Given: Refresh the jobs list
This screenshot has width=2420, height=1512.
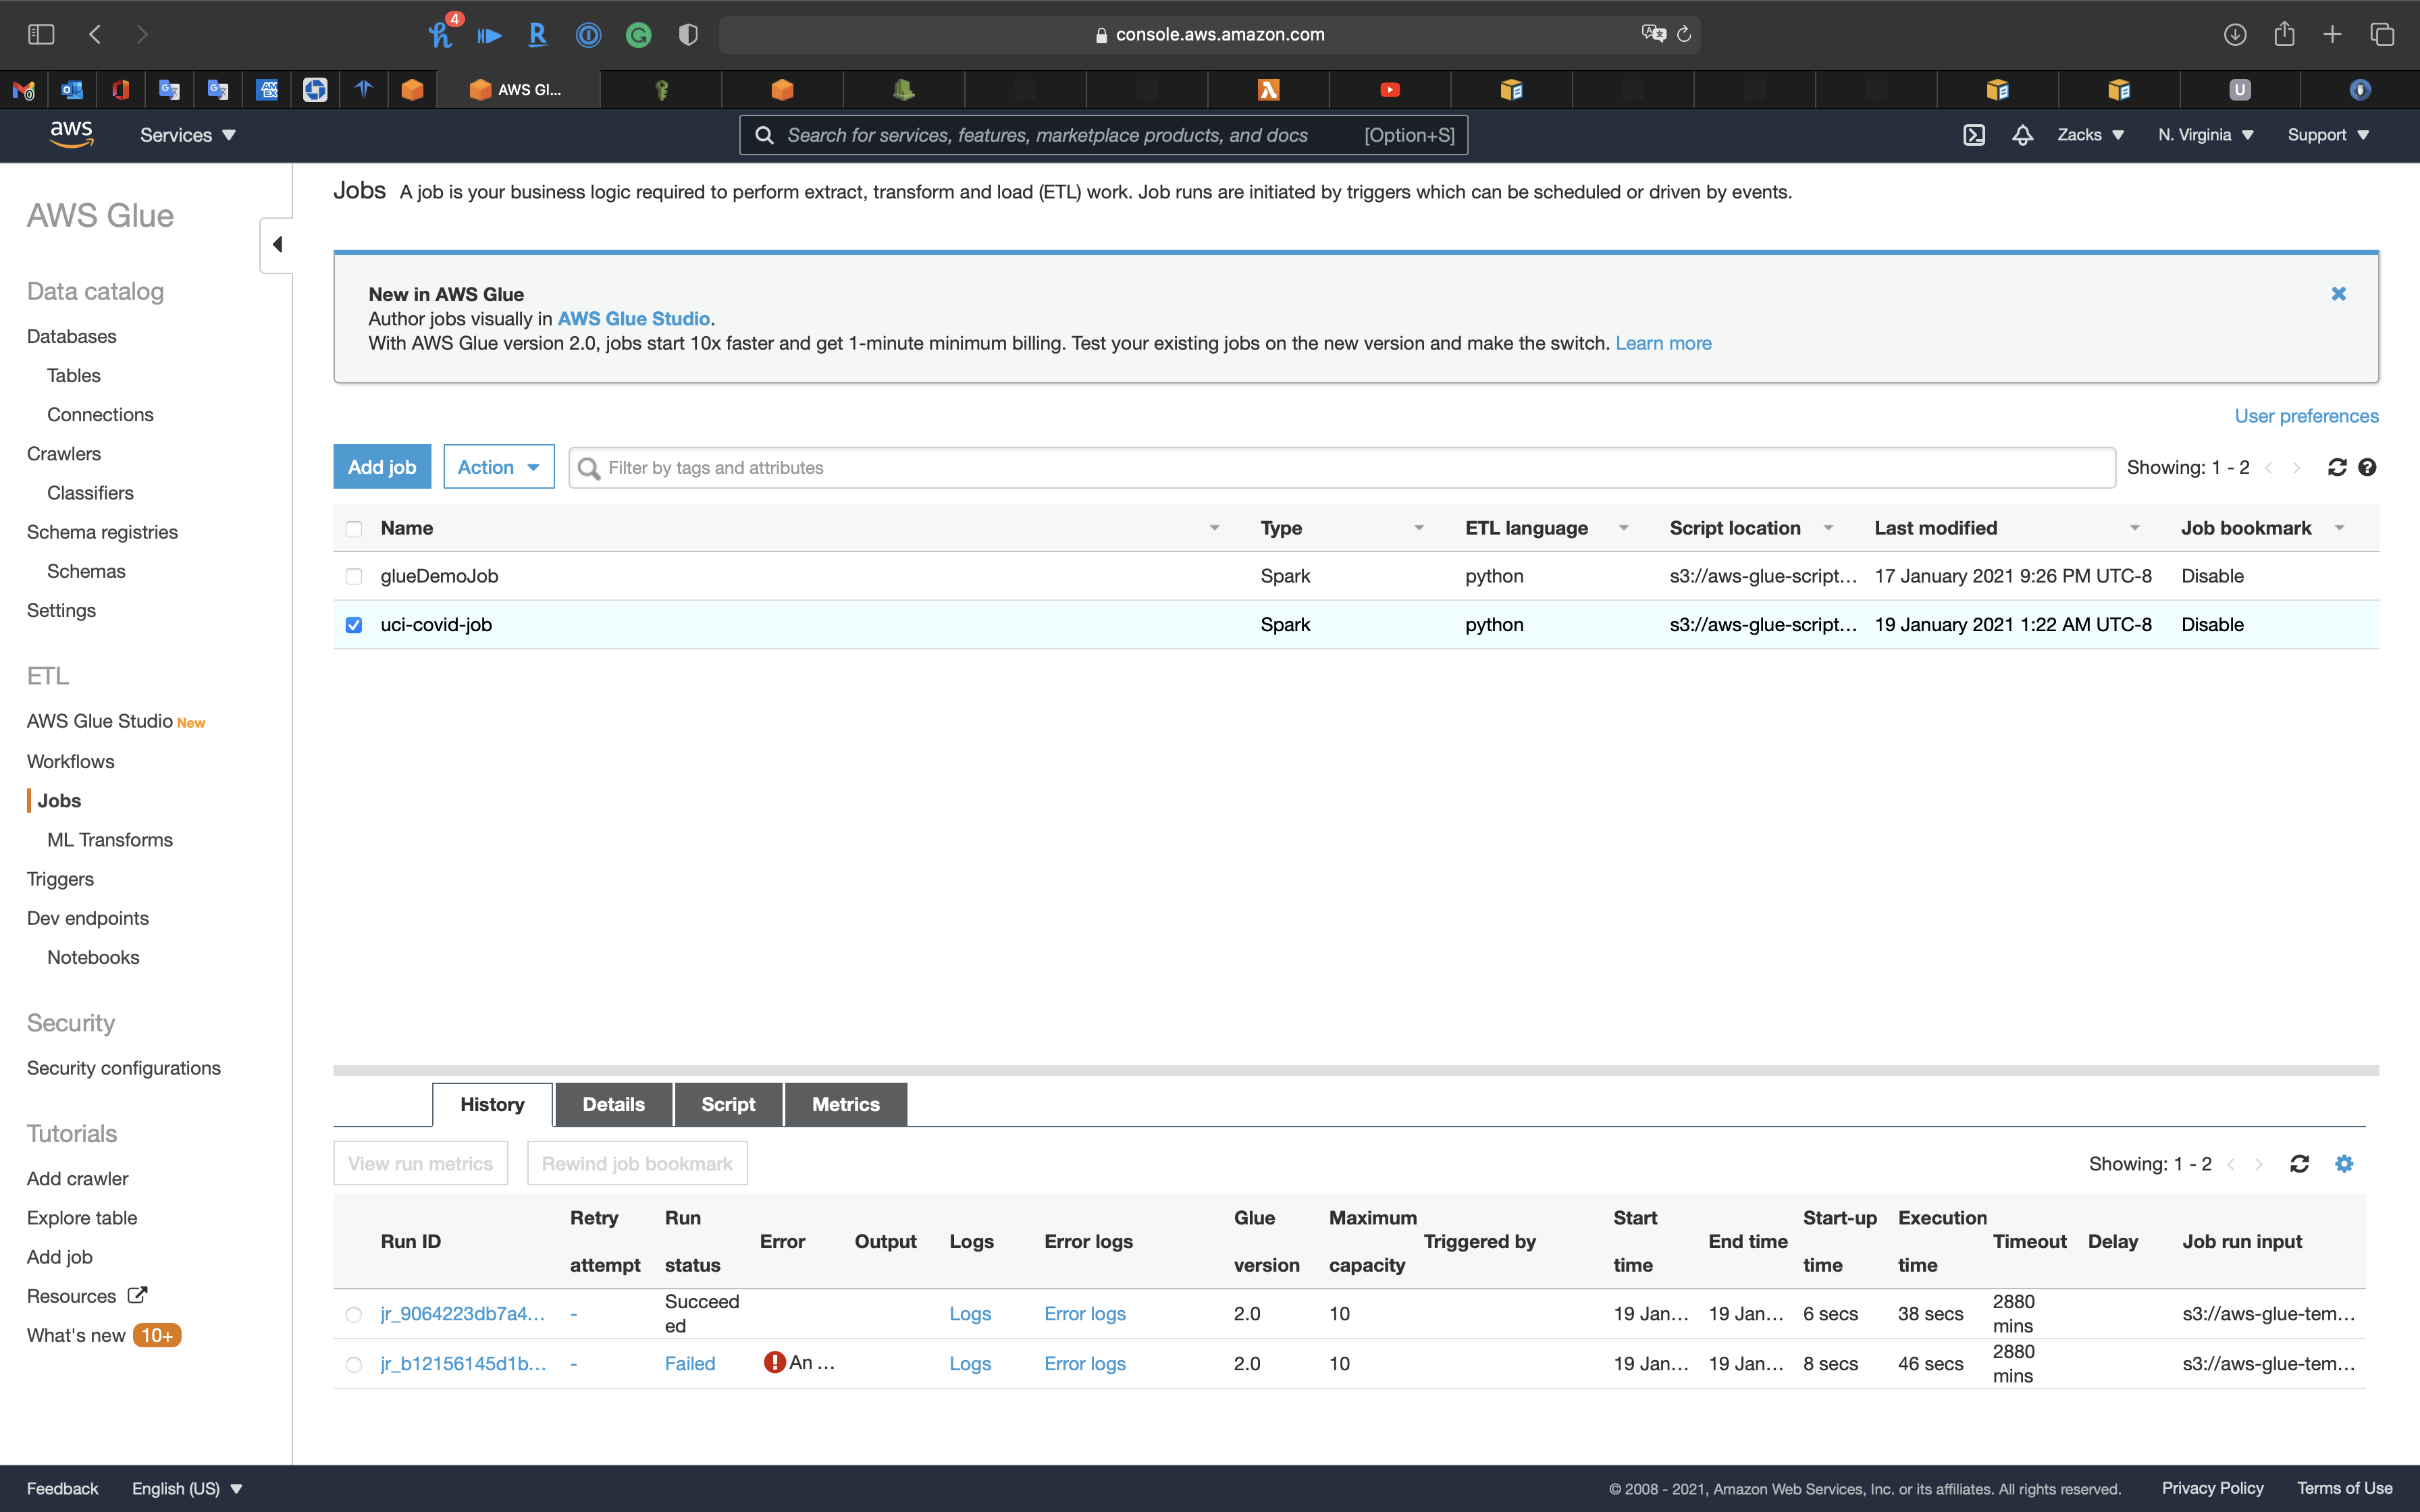Looking at the screenshot, I should point(2336,467).
